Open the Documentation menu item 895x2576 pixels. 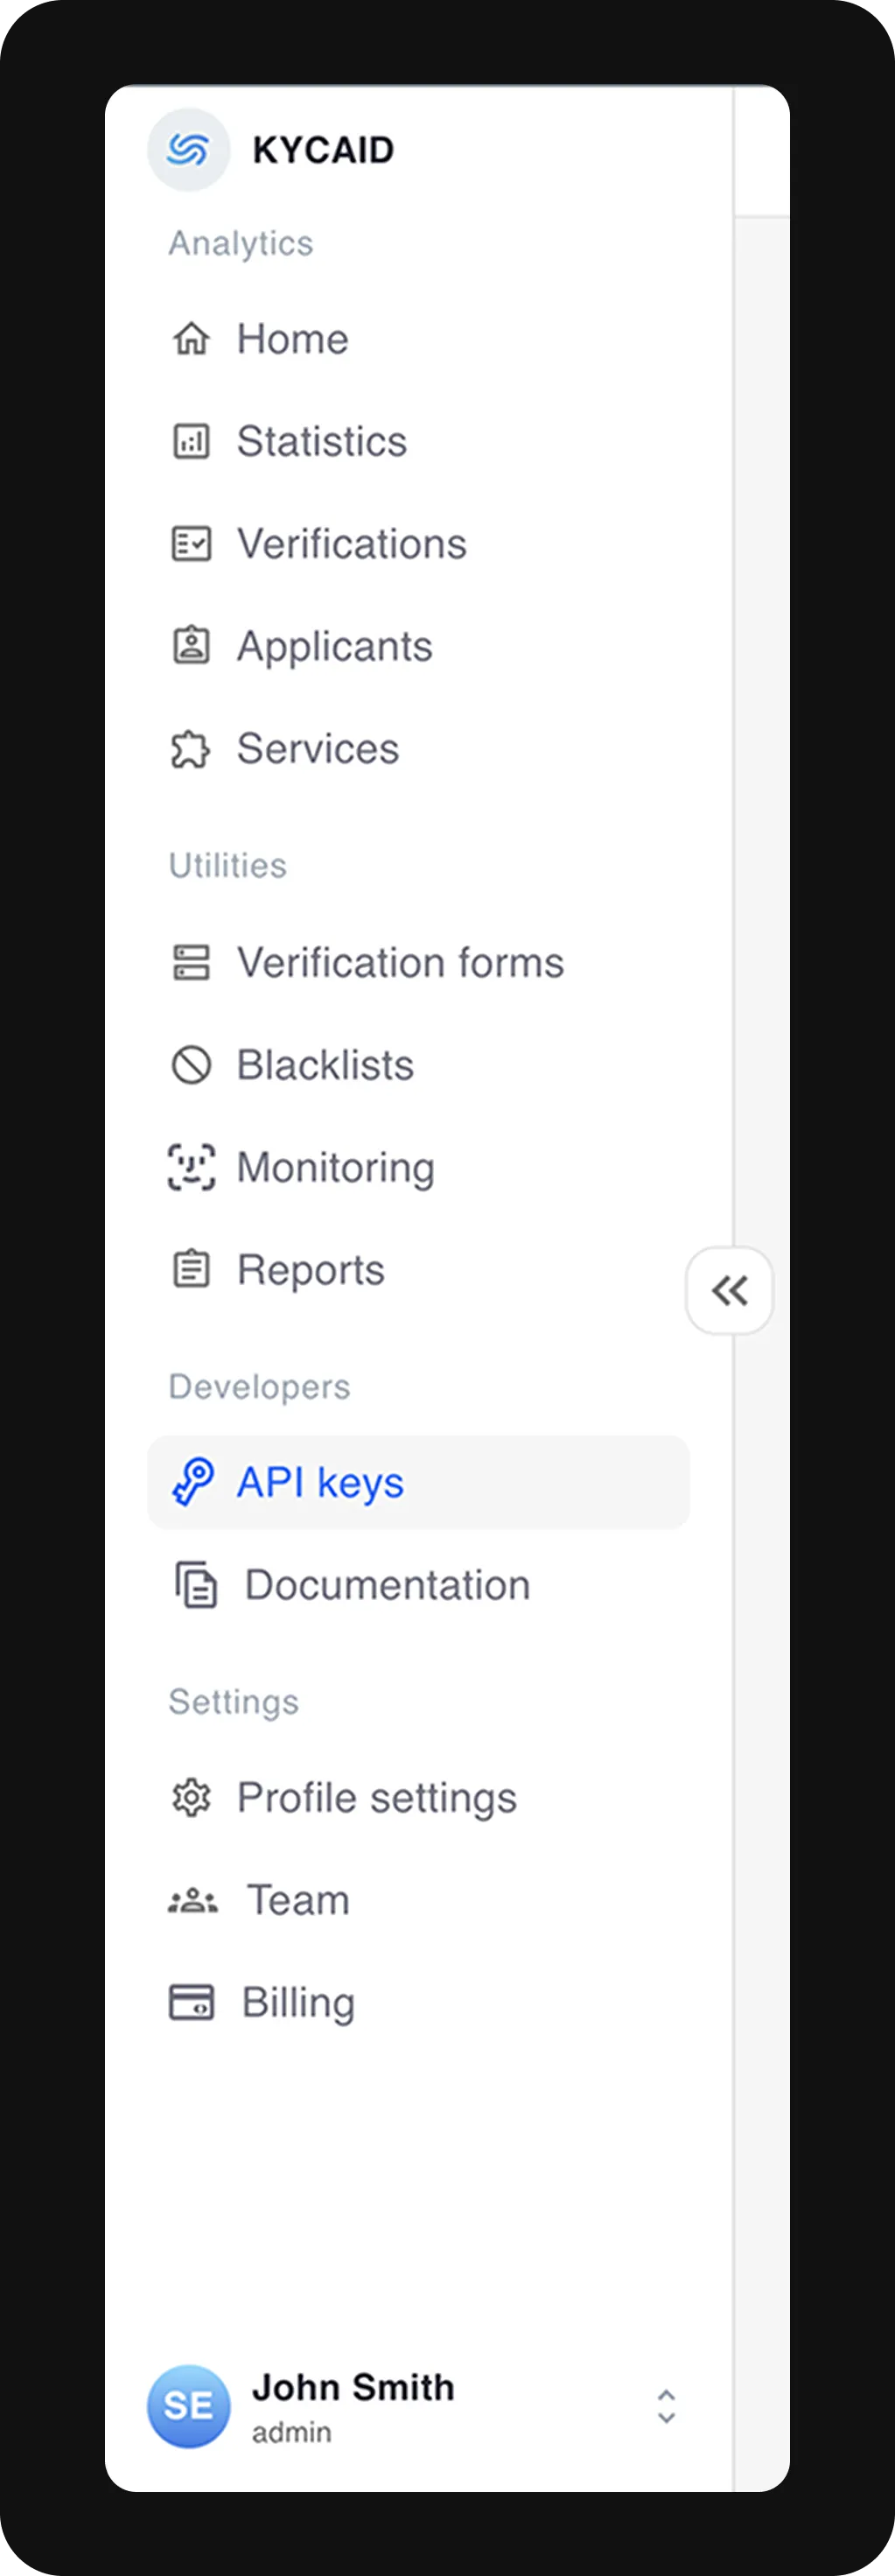(387, 1585)
